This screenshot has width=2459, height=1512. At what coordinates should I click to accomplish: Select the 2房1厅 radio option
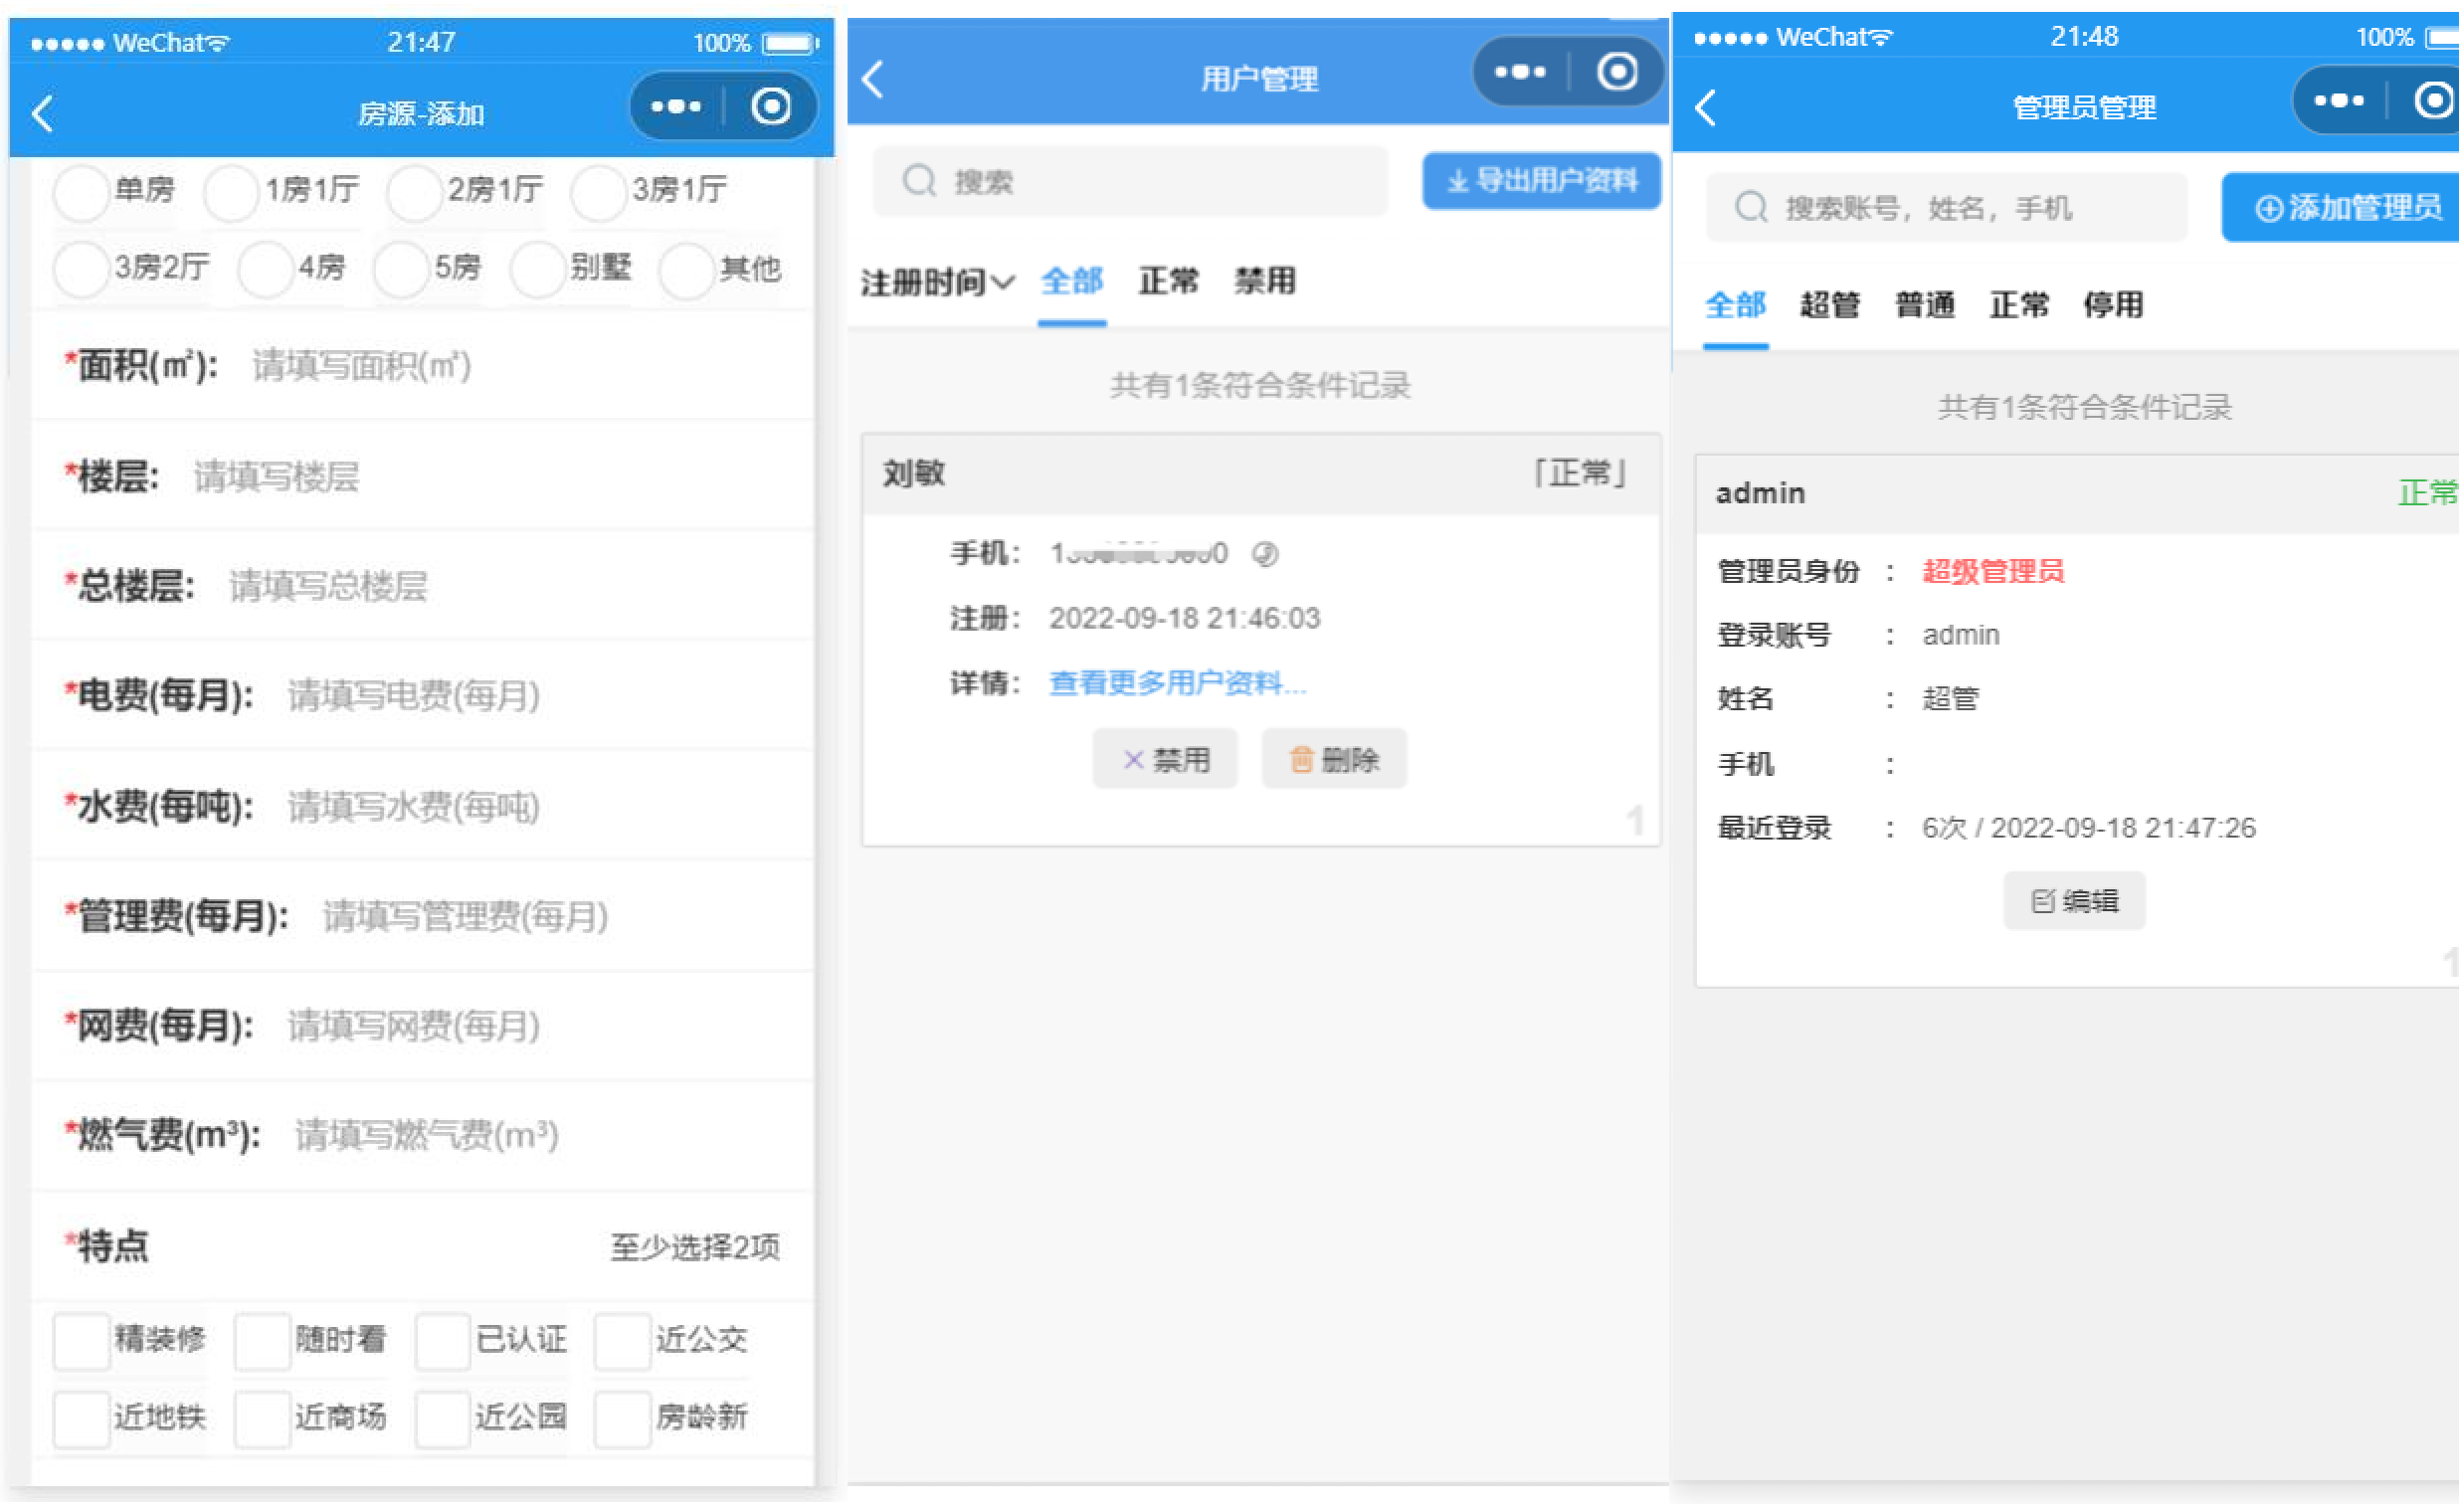[x=415, y=192]
